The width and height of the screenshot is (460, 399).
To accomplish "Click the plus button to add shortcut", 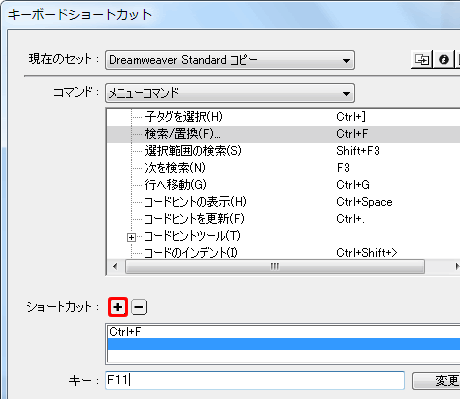I will (x=118, y=307).
